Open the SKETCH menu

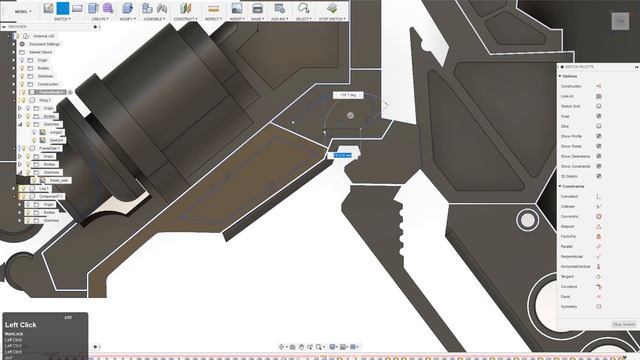click(62, 19)
